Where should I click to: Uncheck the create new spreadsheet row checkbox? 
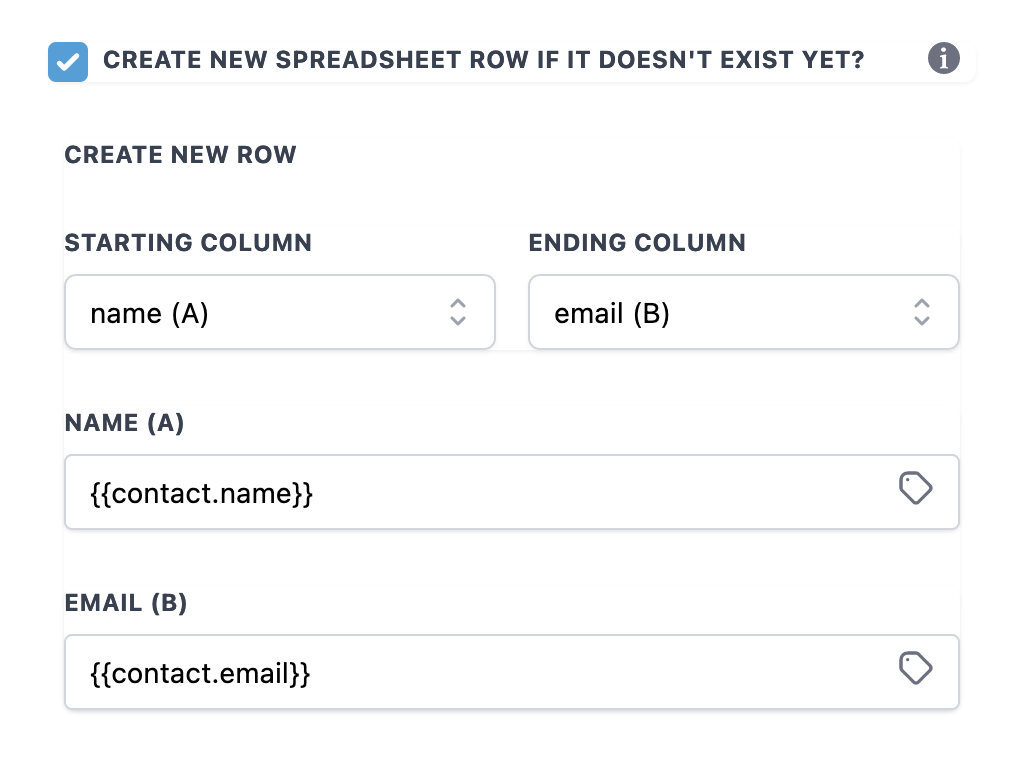pos(68,62)
